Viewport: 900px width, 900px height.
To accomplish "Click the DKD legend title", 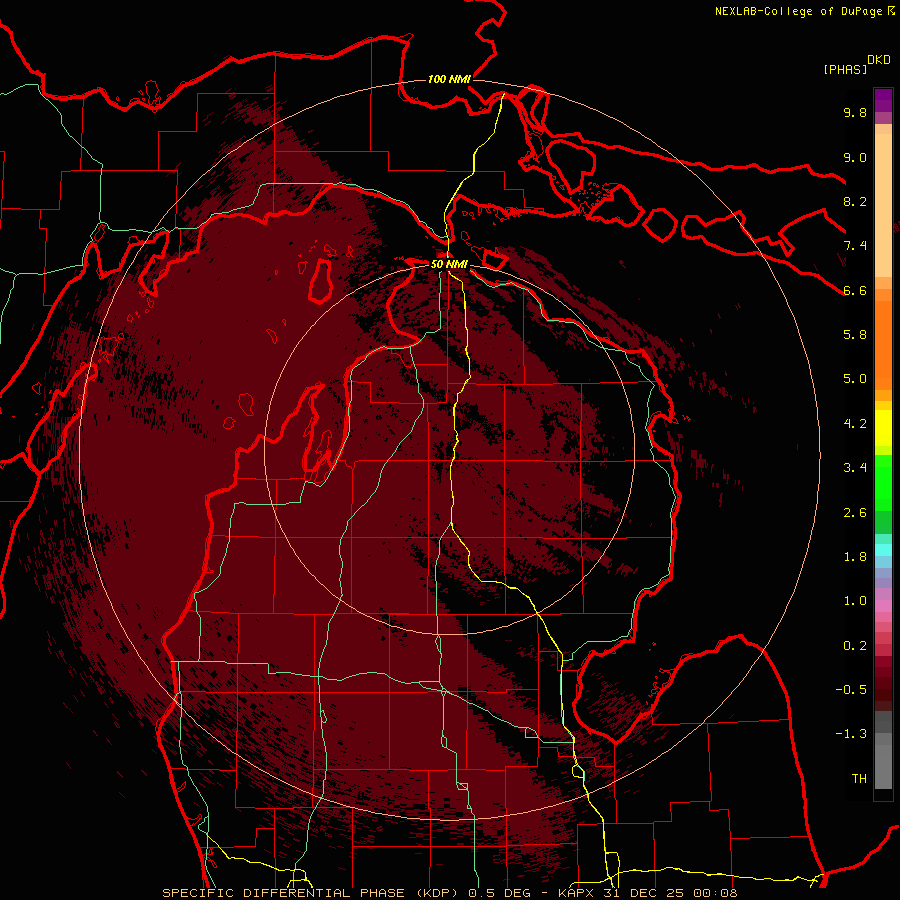I will click(879, 59).
